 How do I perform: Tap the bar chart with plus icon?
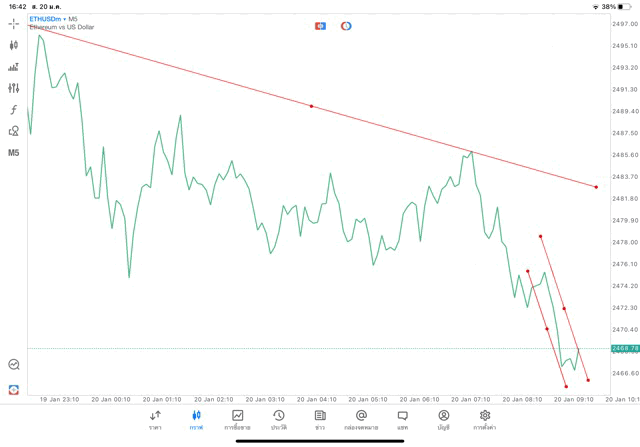tap(14, 67)
